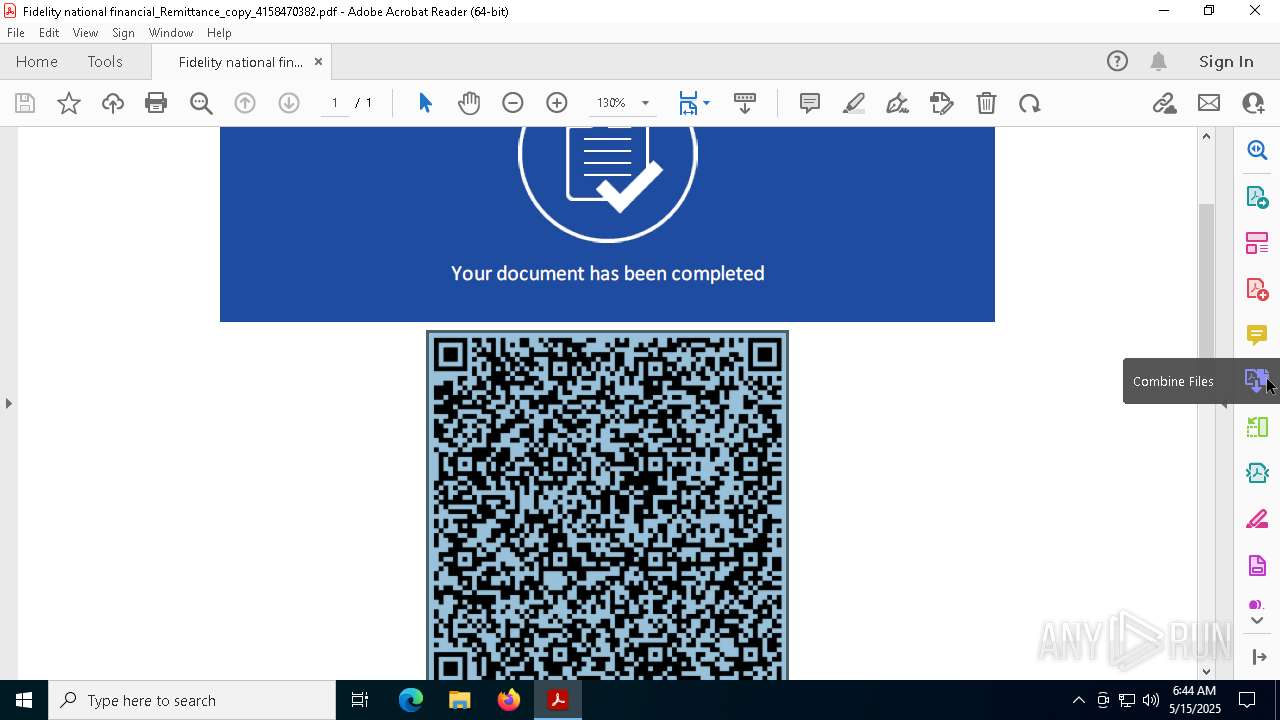Open the share with others icon
The width and height of the screenshot is (1280, 720).
(1253, 103)
